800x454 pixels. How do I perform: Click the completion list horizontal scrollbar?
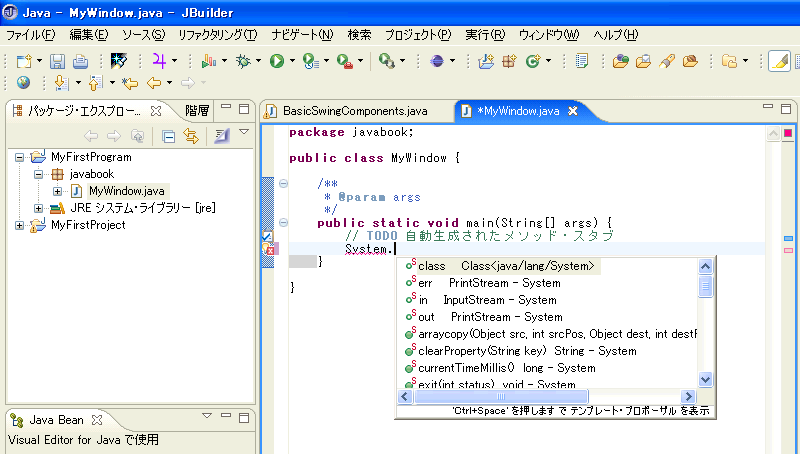pos(500,396)
